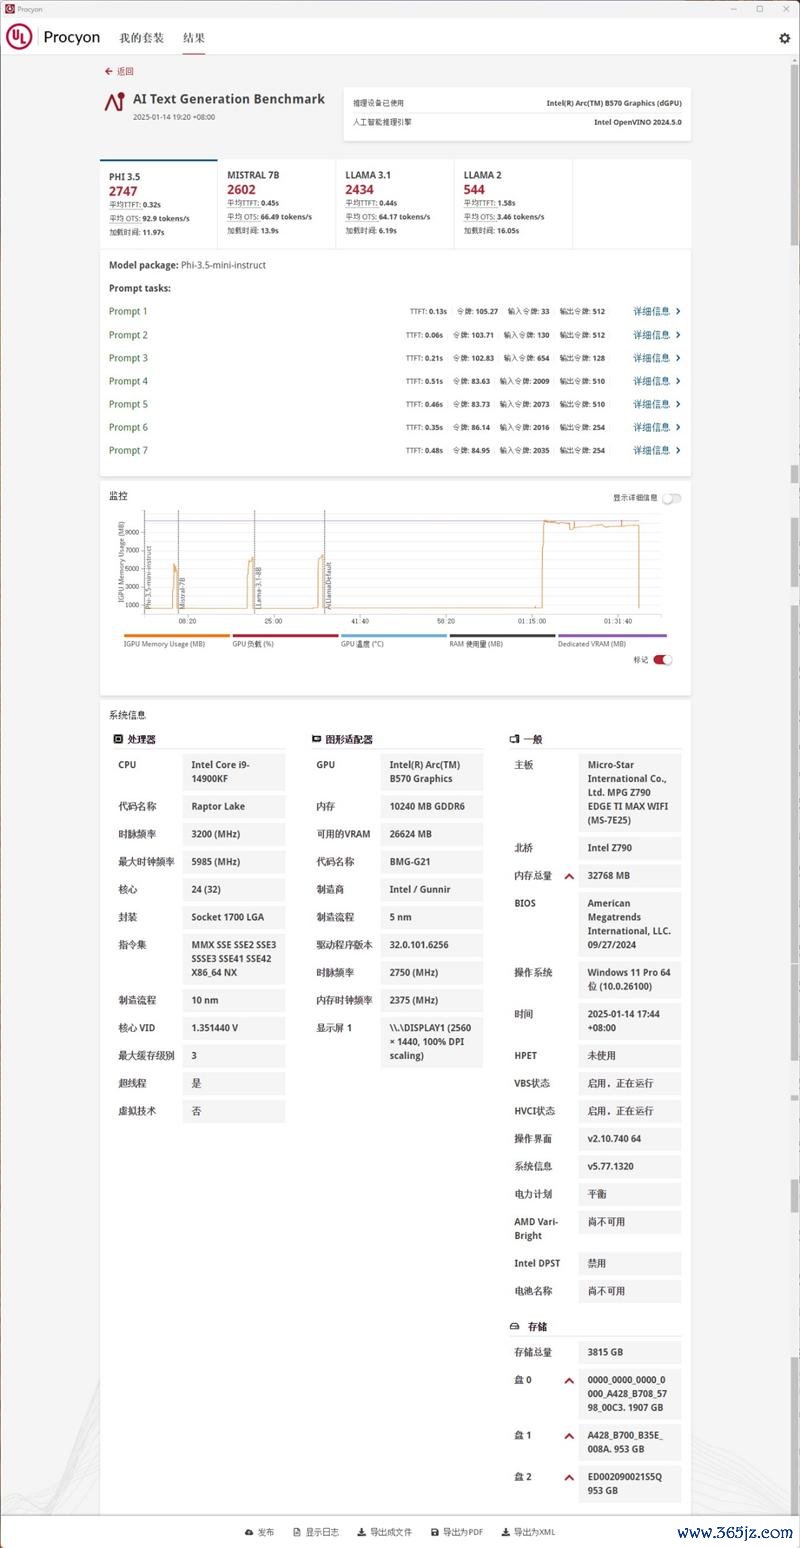The image size is (800, 1548).
Task: Switch to the 我的套装 tab
Action: click(x=141, y=38)
